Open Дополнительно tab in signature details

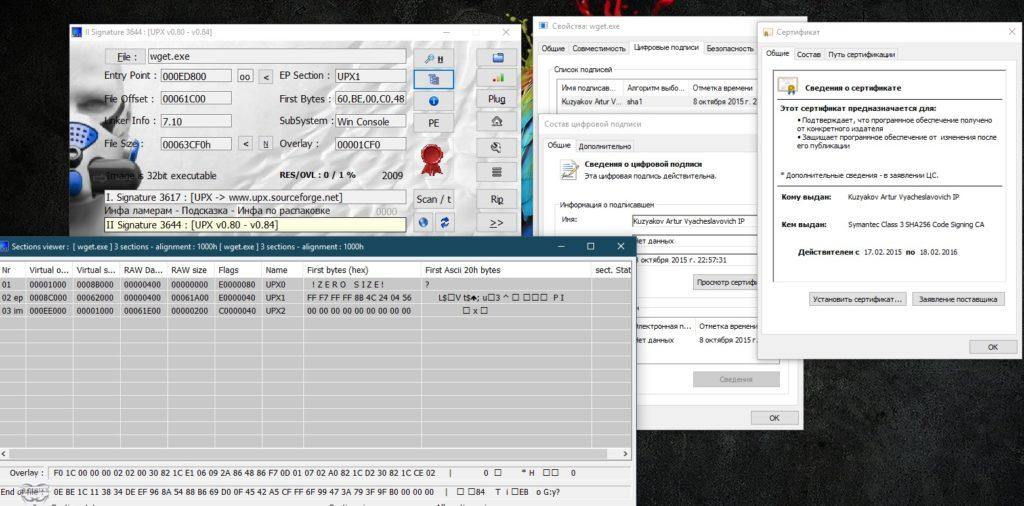pyautogui.click(x=605, y=146)
